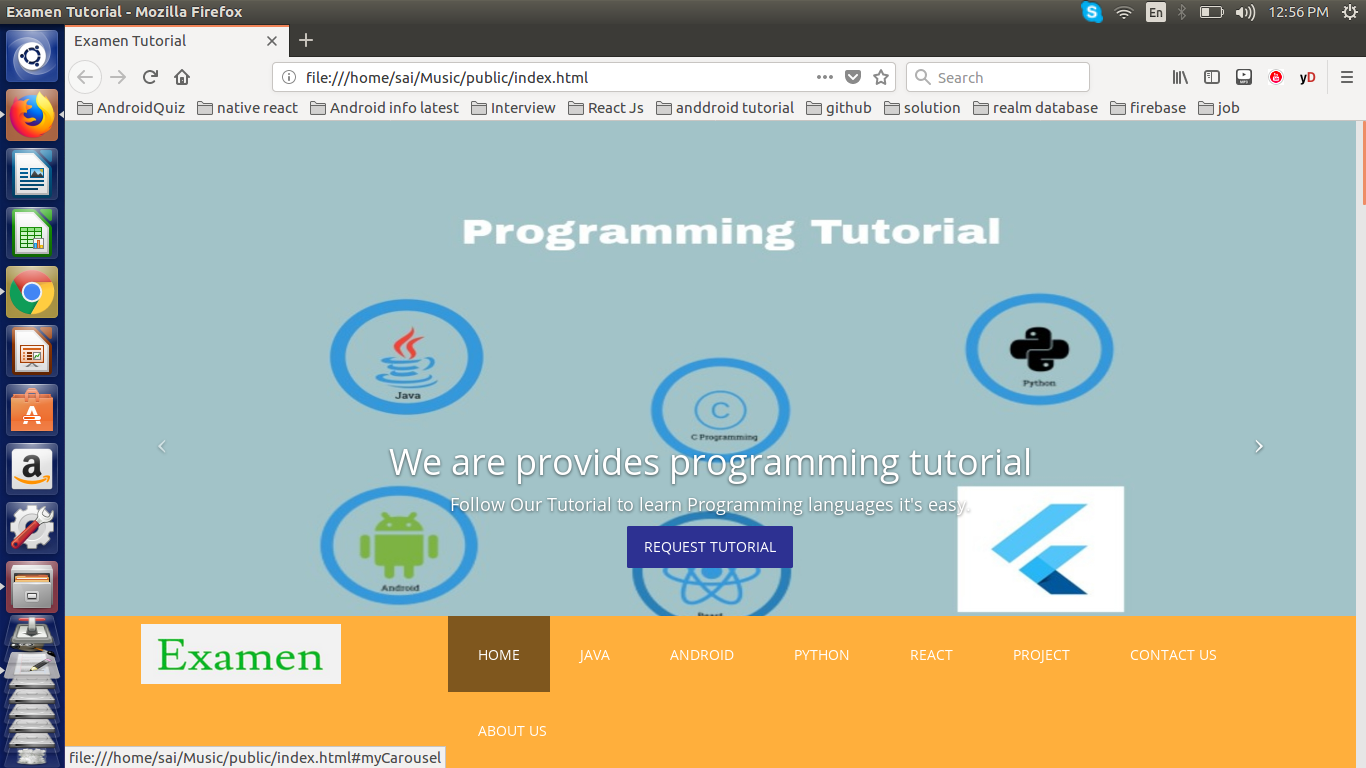Switch to the Examen Tutorial tab
This screenshot has height=768, width=1366.
pyautogui.click(x=175, y=41)
